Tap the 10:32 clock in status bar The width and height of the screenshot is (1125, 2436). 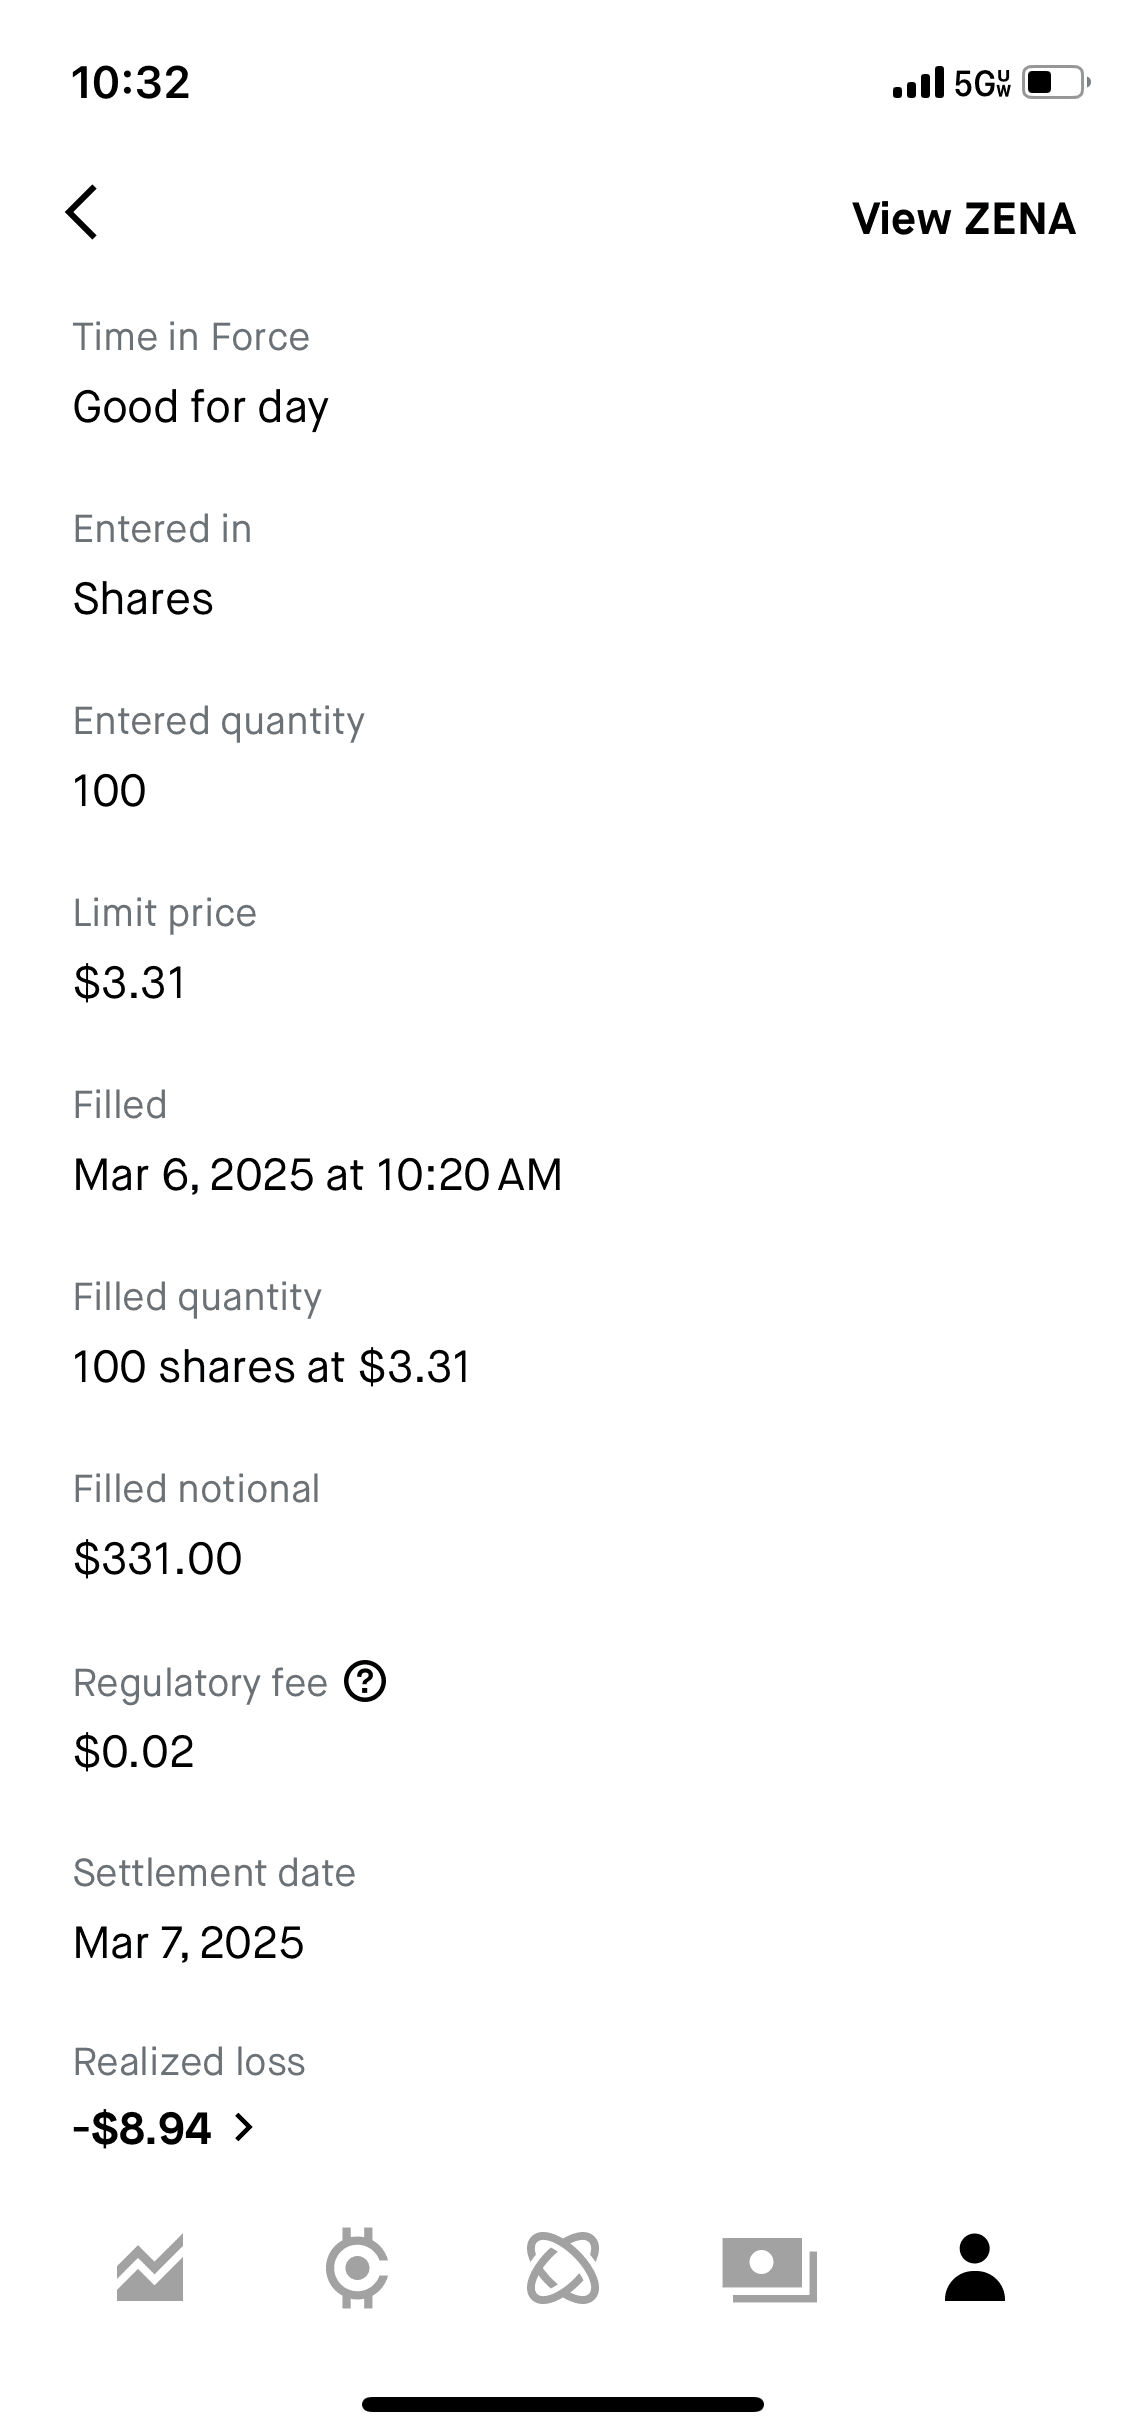pyautogui.click(x=130, y=82)
